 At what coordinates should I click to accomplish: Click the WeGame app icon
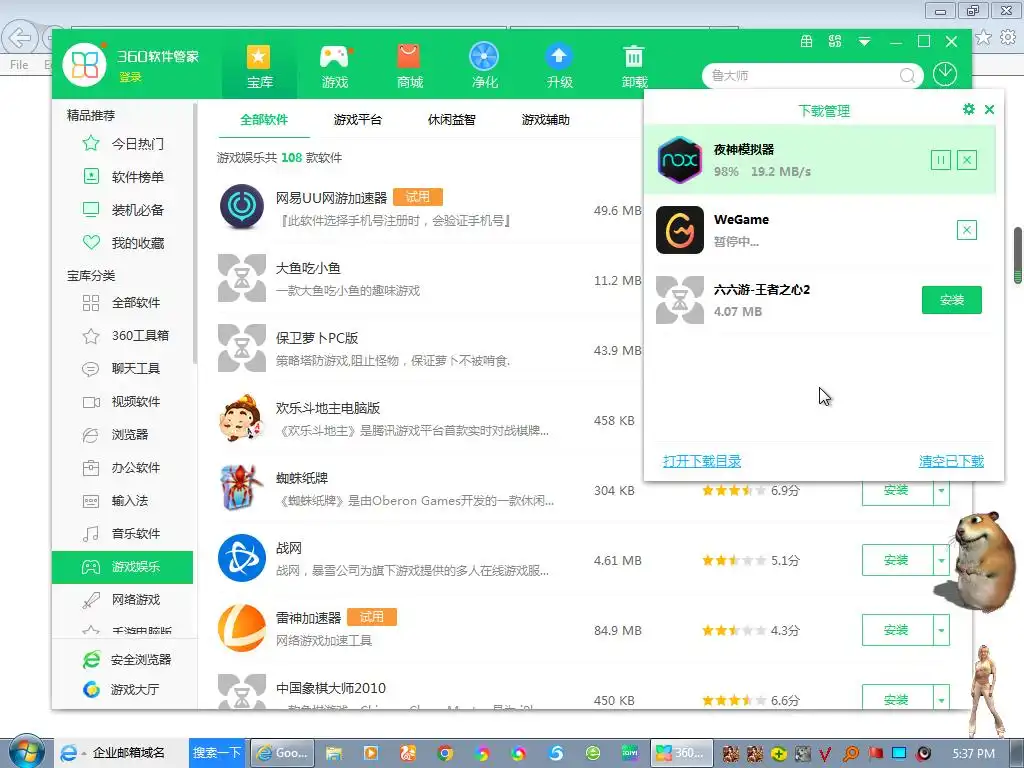pos(680,230)
